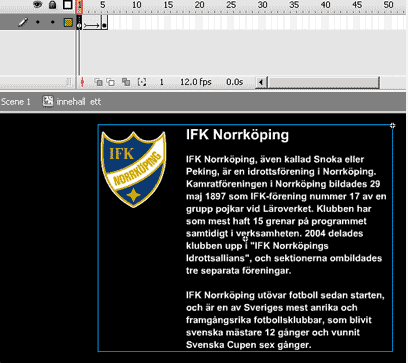
Task: Click frame 50 on the timeline ruler
Action: click(388, 5)
